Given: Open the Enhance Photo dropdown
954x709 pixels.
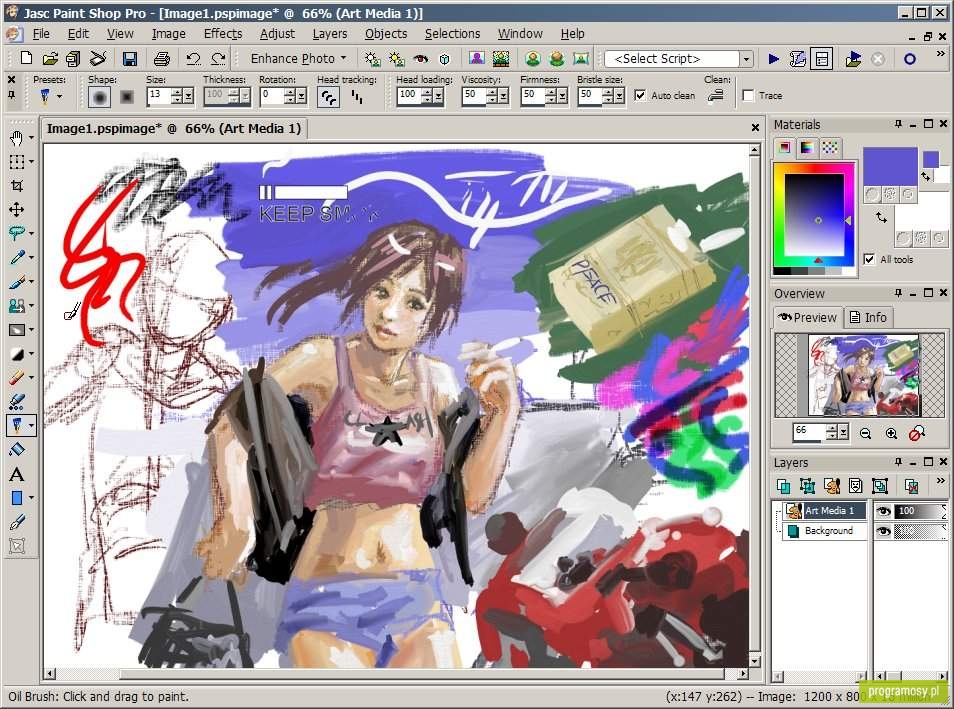Looking at the screenshot, I should [x=298, y=58].
